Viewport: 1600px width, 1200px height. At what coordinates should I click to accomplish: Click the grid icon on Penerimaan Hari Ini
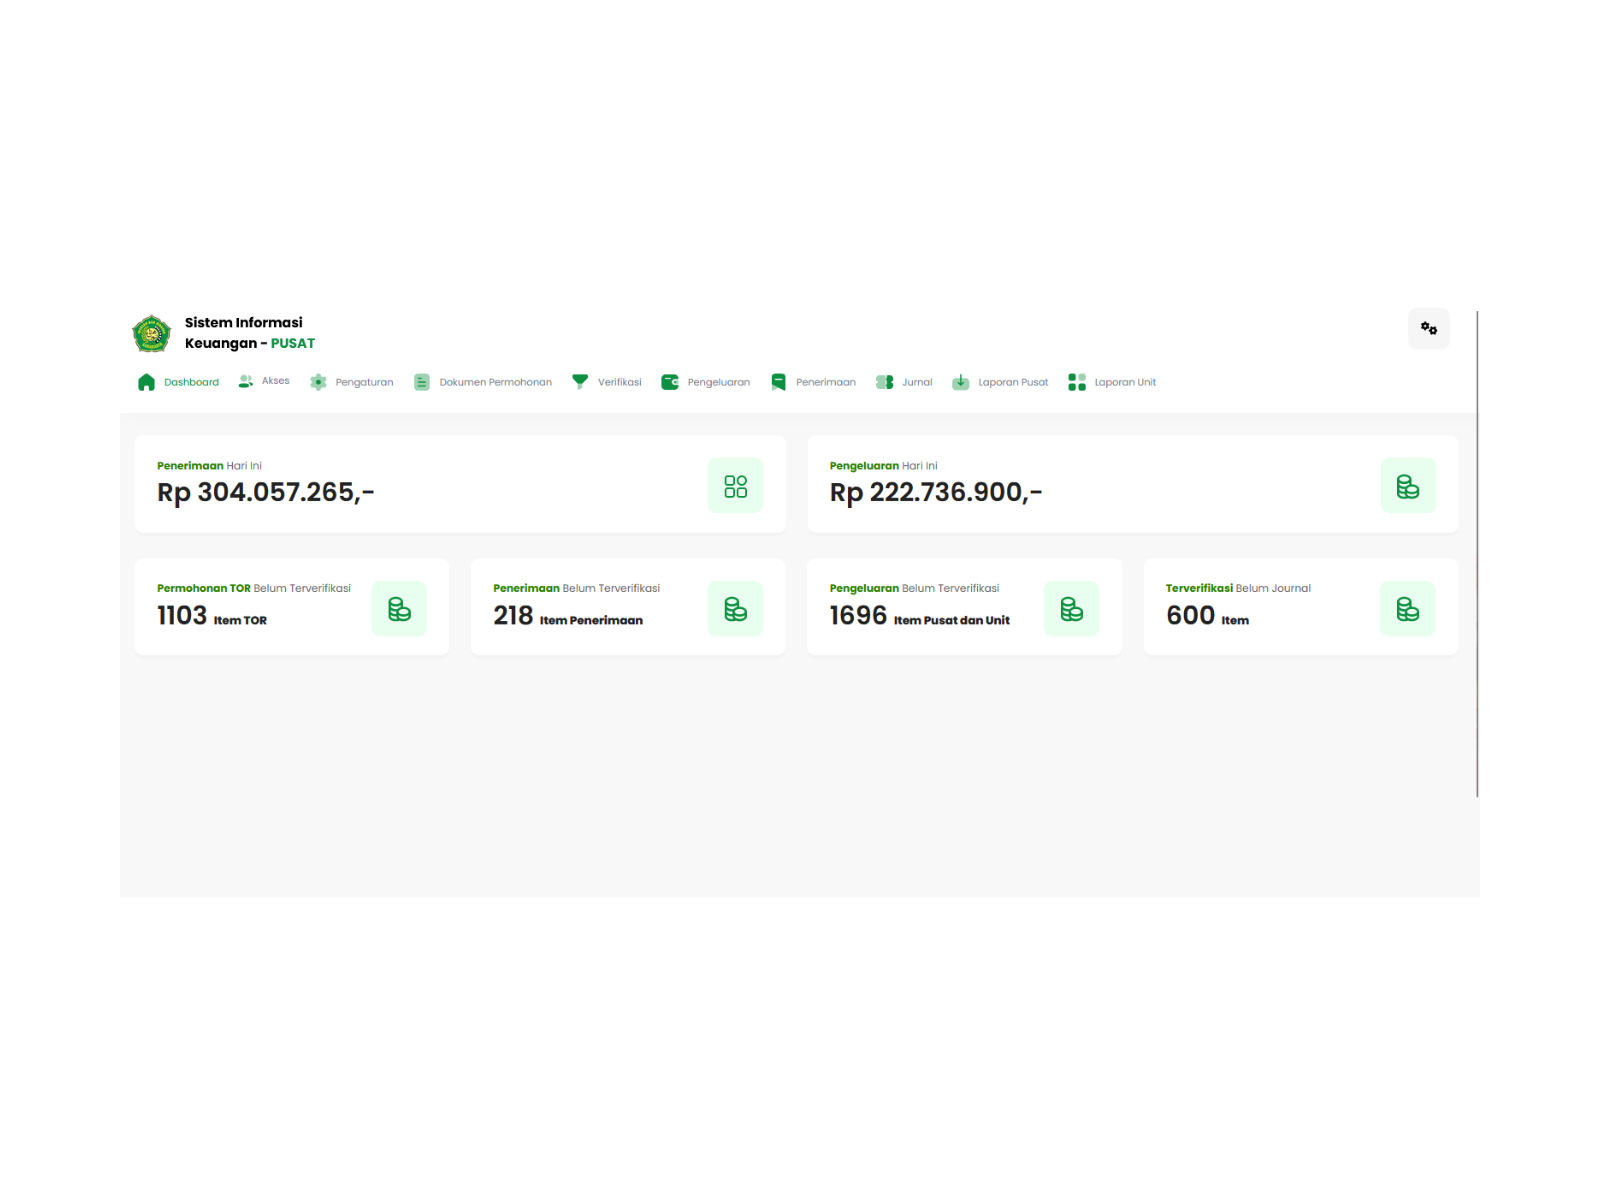click(x=735, y=486)
